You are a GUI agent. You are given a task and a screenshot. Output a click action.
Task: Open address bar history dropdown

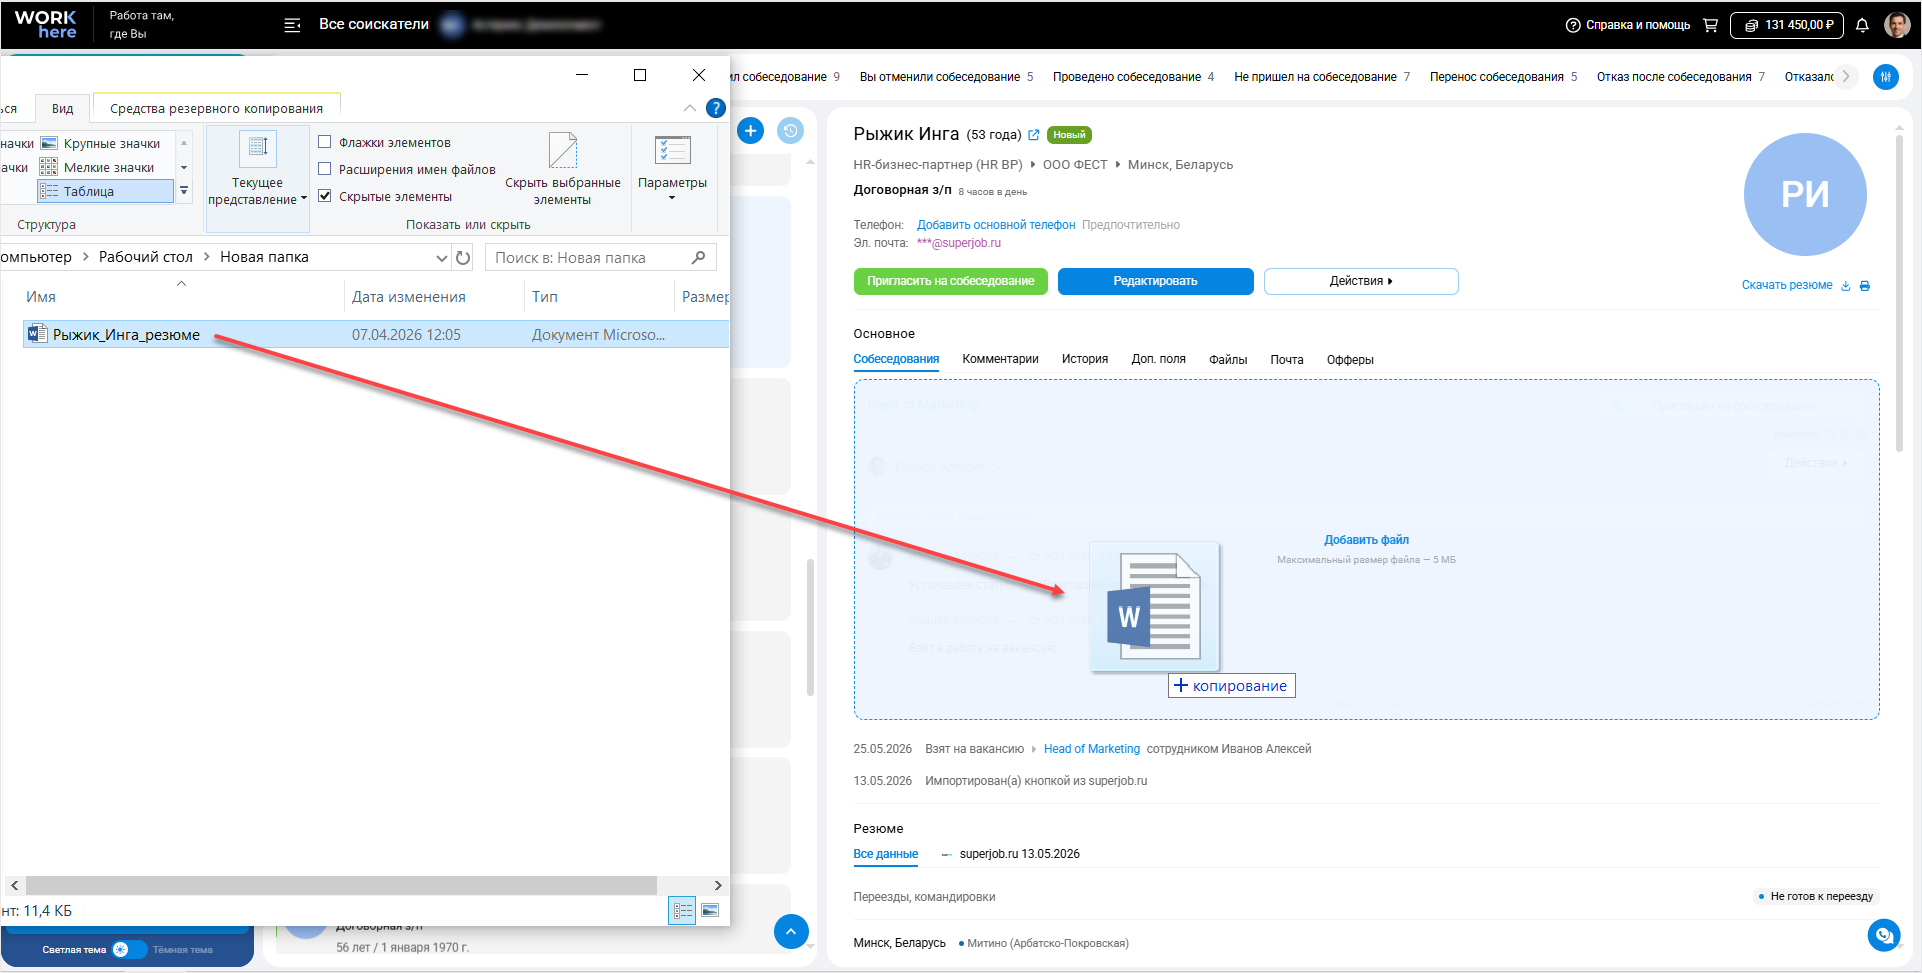pos(441,258)
